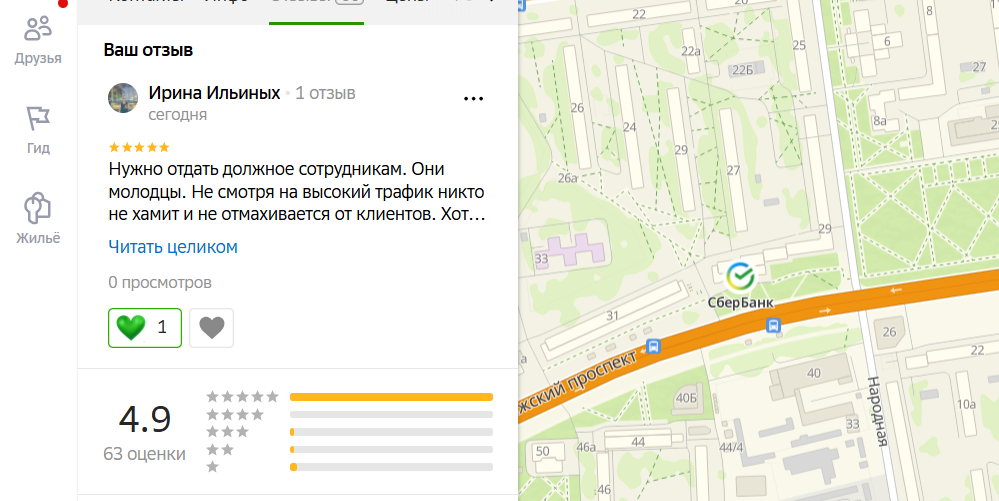Screen dimensions: 999x501
Task: Select building 50 on the map
Action: (x=542, y=452)
